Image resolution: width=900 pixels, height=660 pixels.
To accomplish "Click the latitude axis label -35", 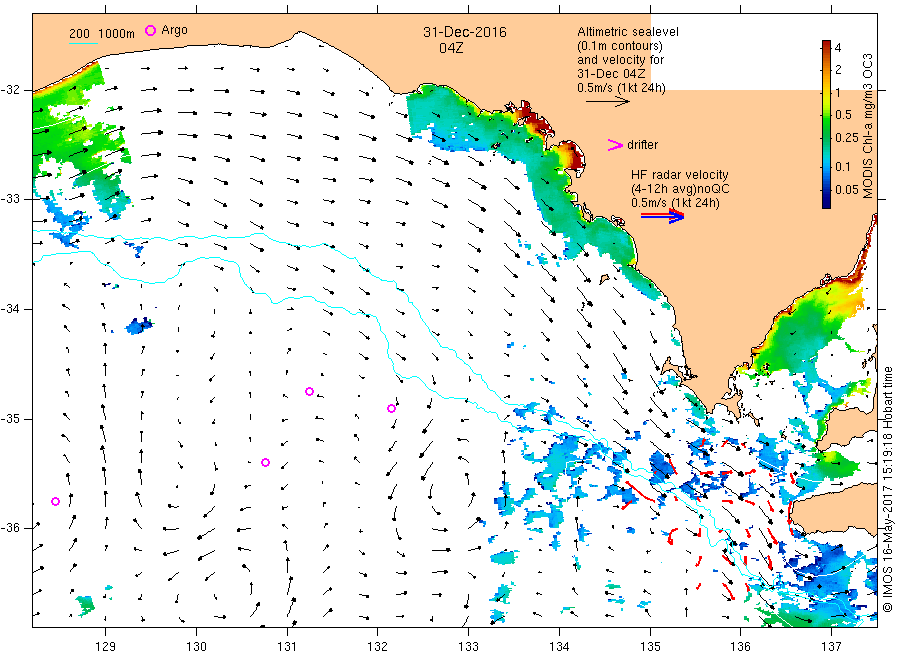I will (x=10, y=419).
